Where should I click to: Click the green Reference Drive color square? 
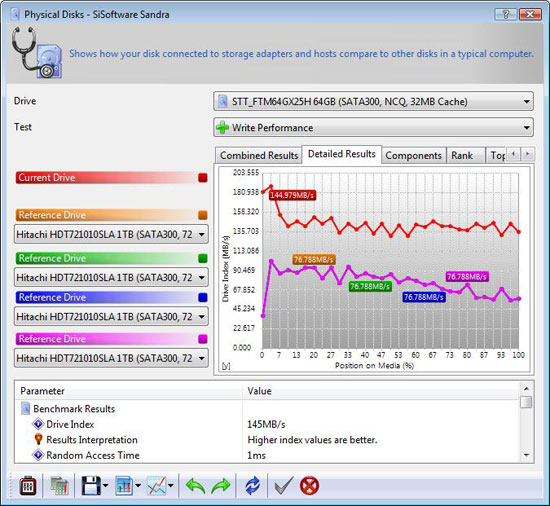pos(203,258)
